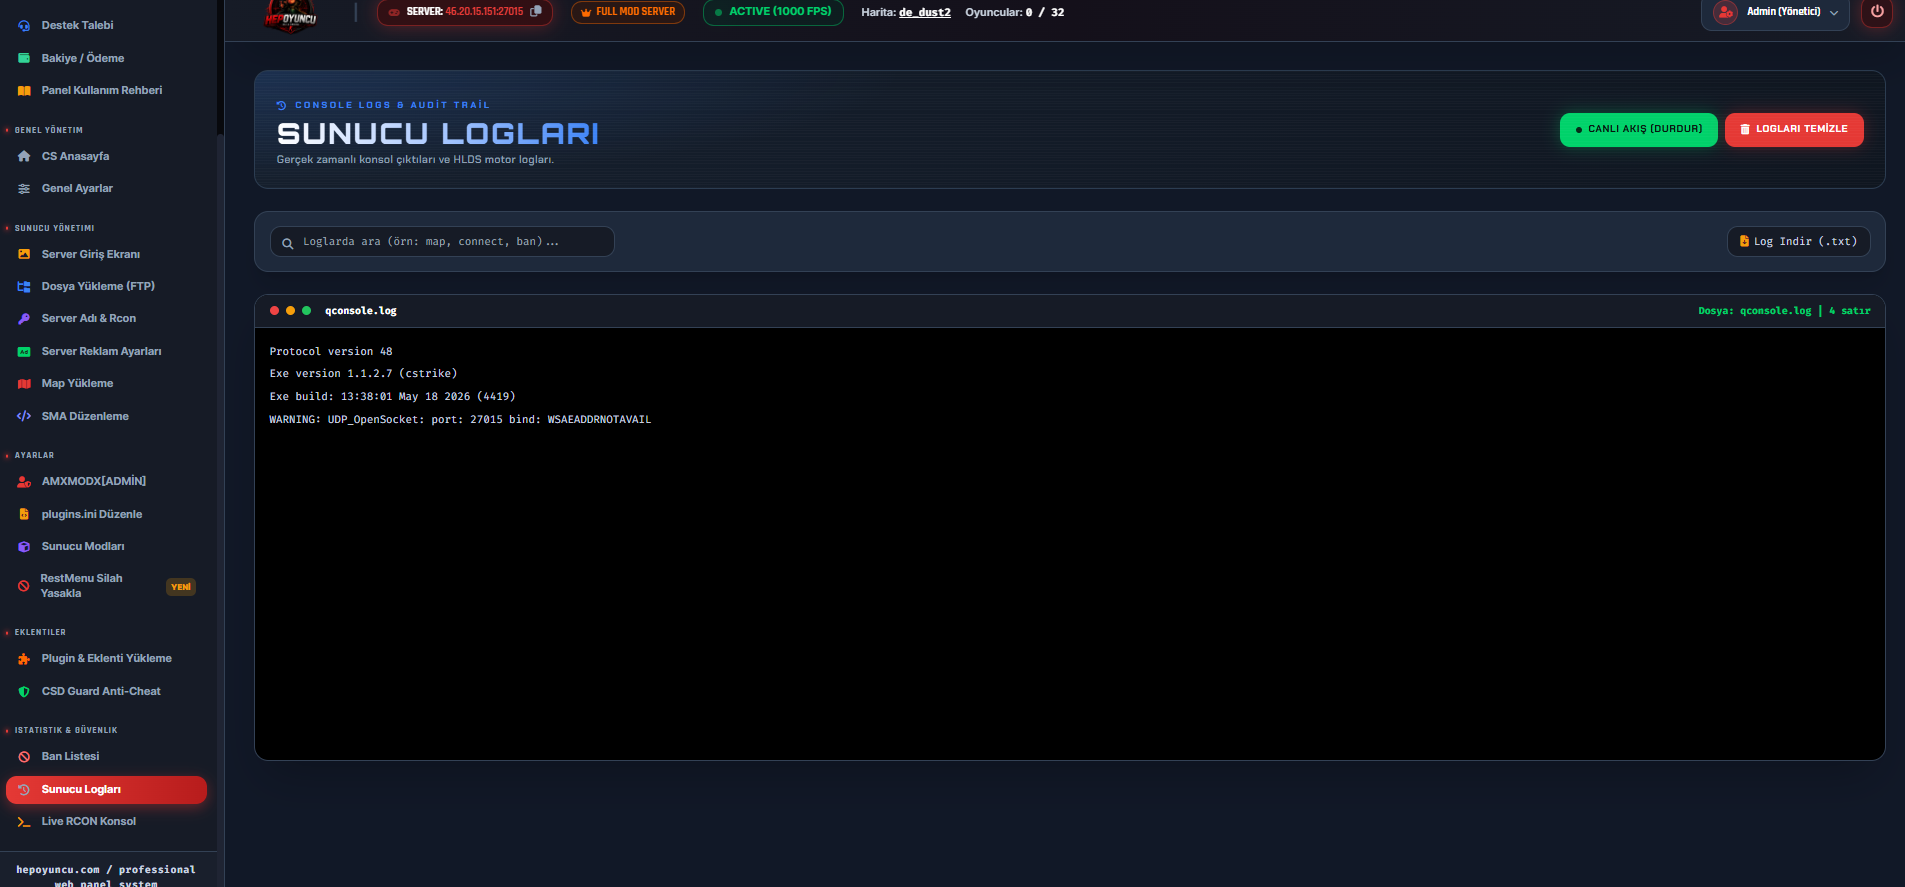Open Bakiye / Ödeme page
The width and height of the screenshot is (1905, 887).
point(83,58)
